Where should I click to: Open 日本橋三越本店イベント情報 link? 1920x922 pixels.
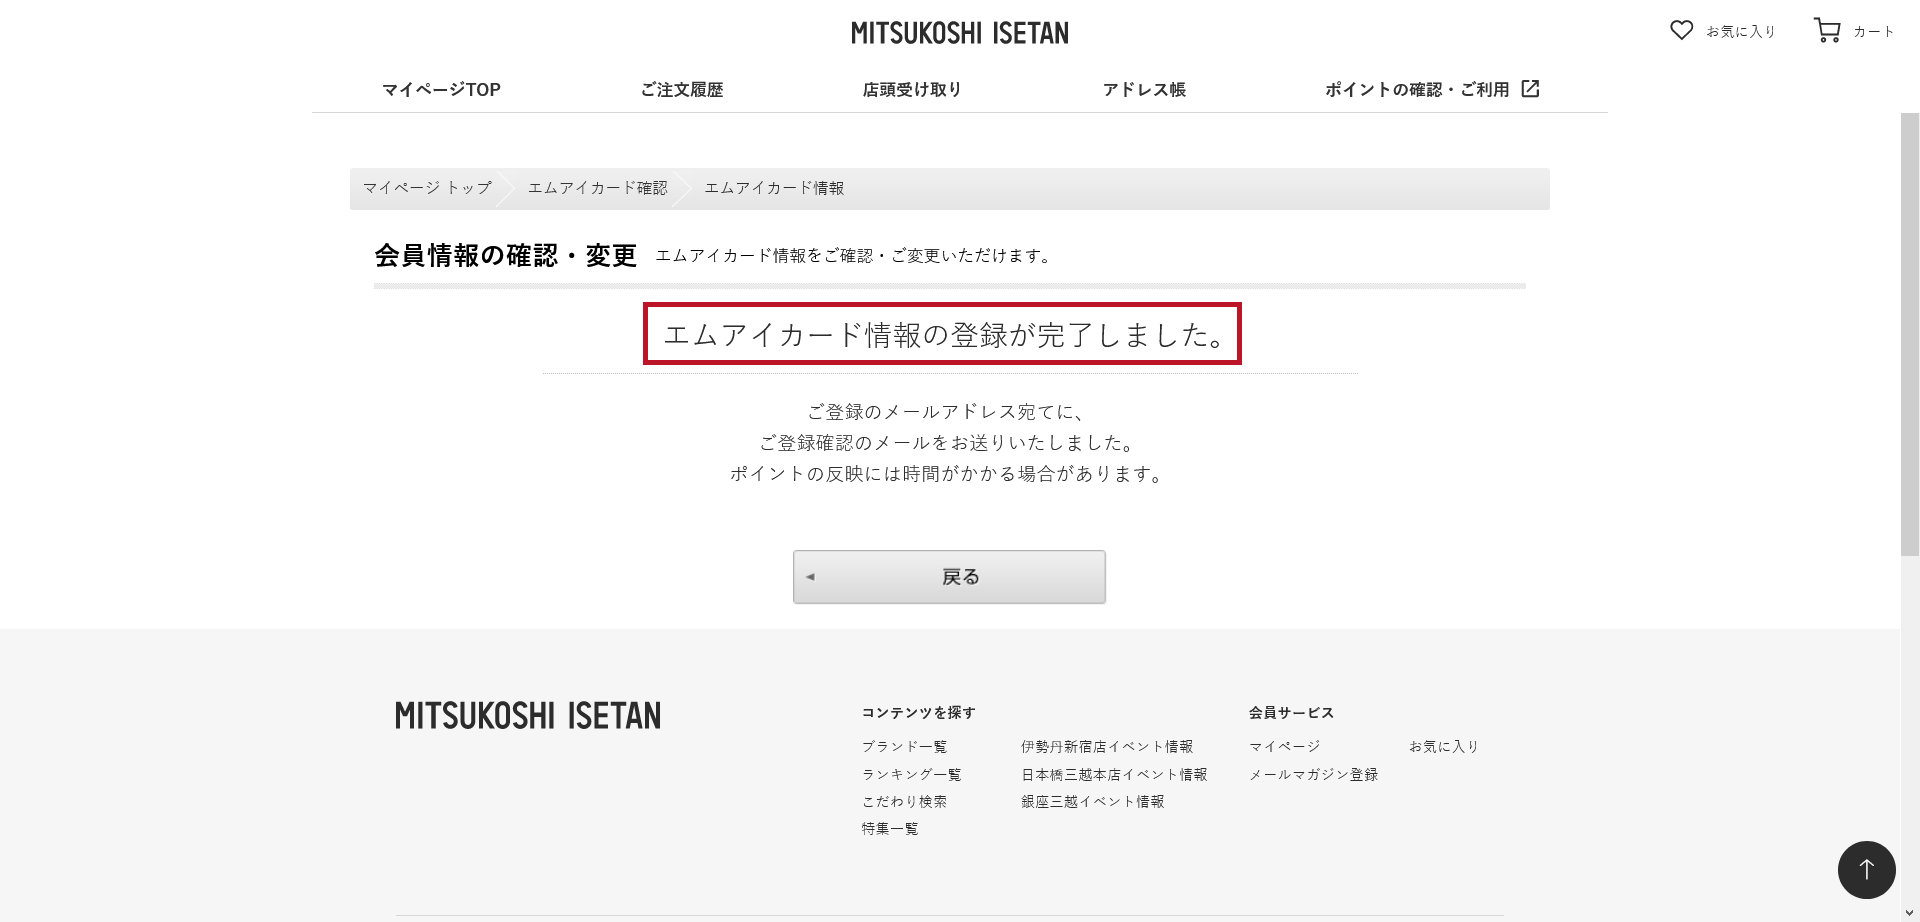pyautogui.click(x=1114, y=775)
